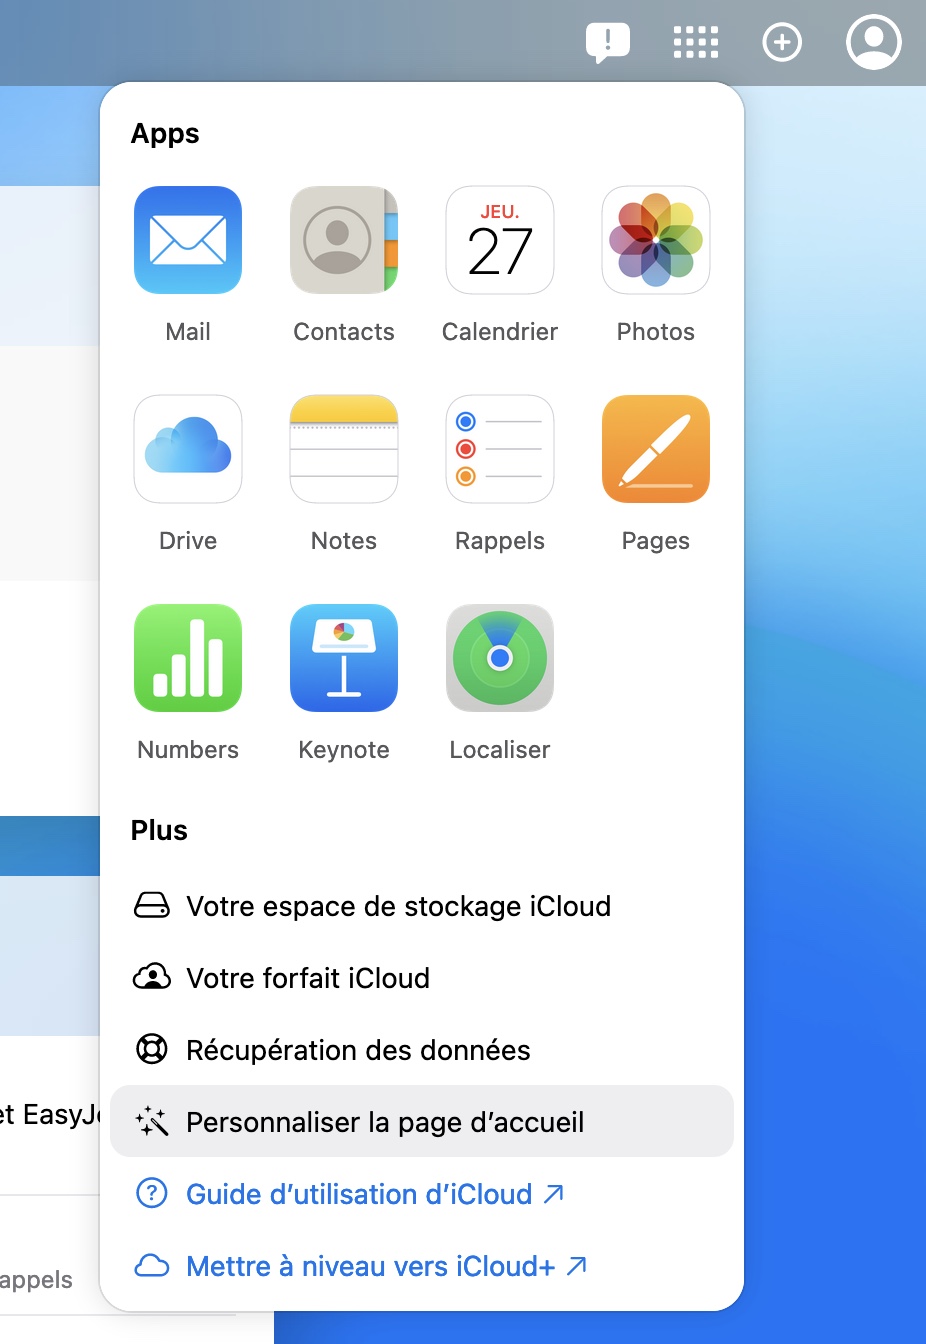
Task: Open the Contacts app icon
Action: 344,240
